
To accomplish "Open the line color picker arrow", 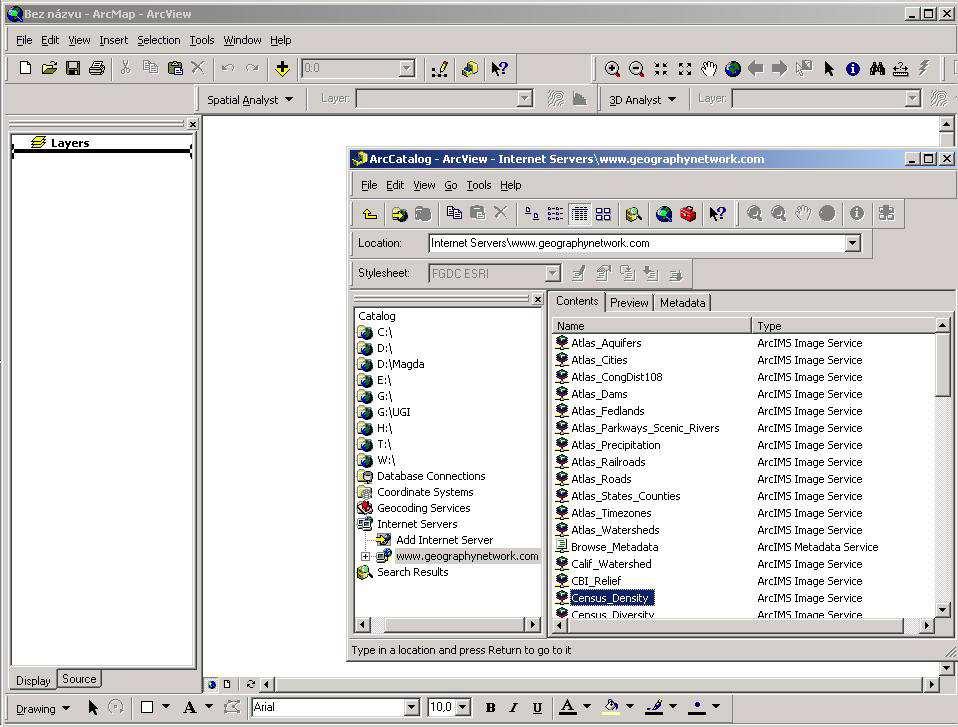I will click(x=673, y=707).
